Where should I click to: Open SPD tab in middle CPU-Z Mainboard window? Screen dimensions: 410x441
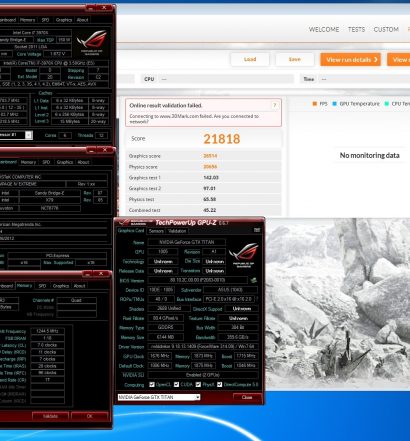coord(46,162)
